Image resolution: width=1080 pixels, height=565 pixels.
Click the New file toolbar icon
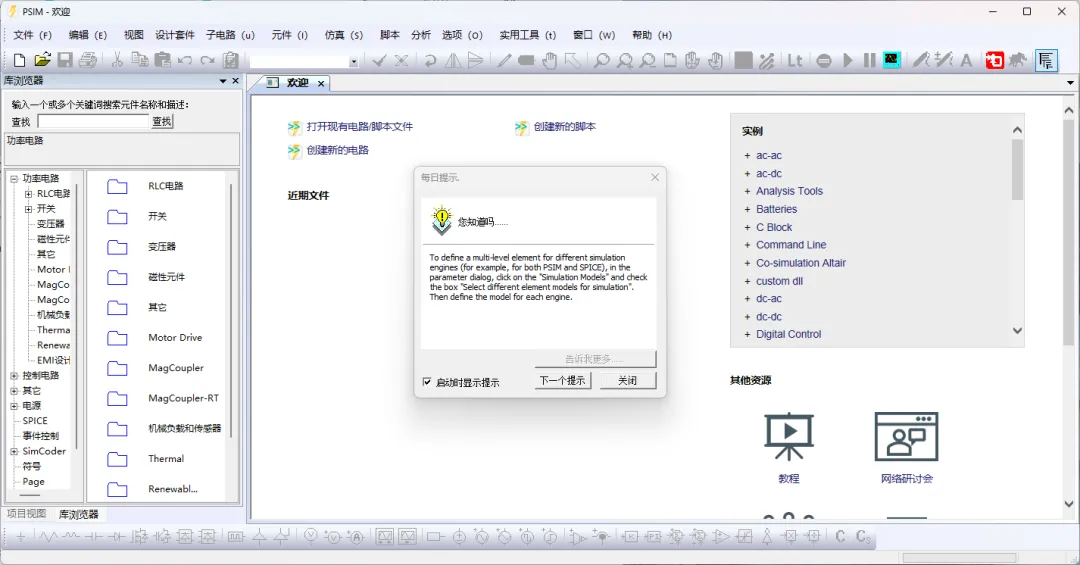pos(20,61)
